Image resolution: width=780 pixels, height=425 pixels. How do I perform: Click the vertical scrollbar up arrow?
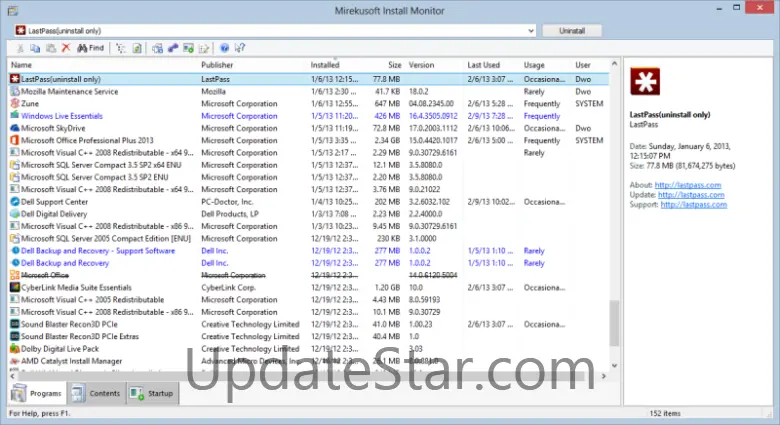tap(614, 64)
